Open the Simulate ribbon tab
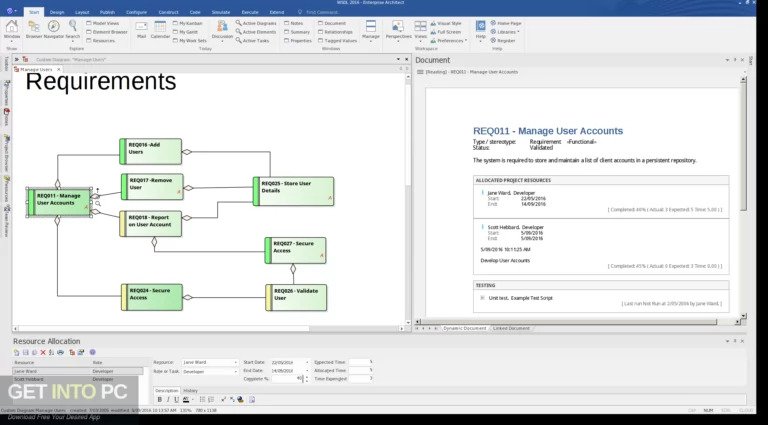 221,12
